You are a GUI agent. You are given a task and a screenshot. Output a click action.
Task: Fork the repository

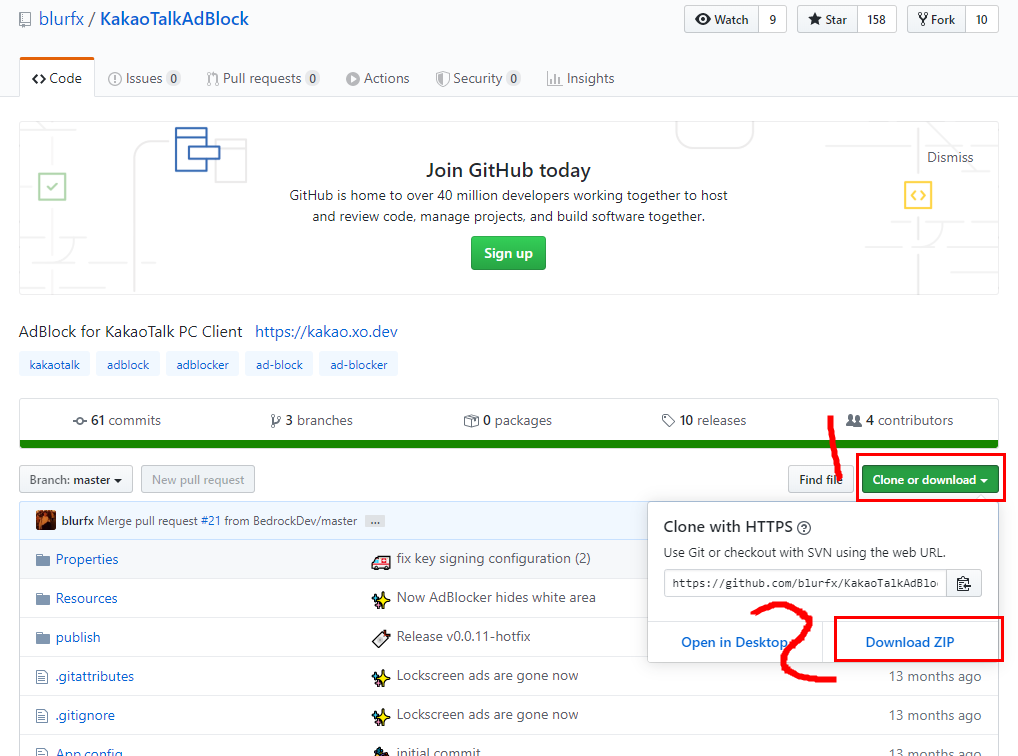point(936,19)
